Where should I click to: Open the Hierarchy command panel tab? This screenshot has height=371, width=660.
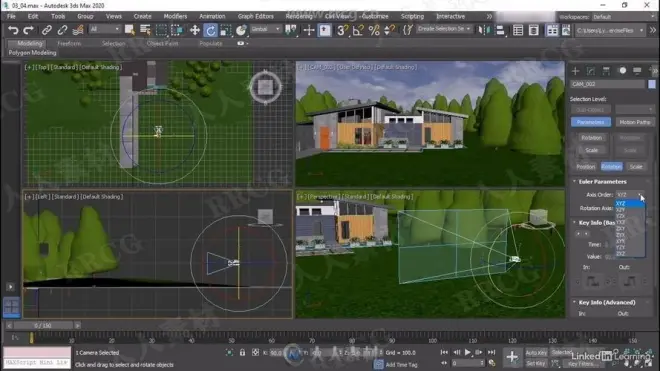pos(606,71)
